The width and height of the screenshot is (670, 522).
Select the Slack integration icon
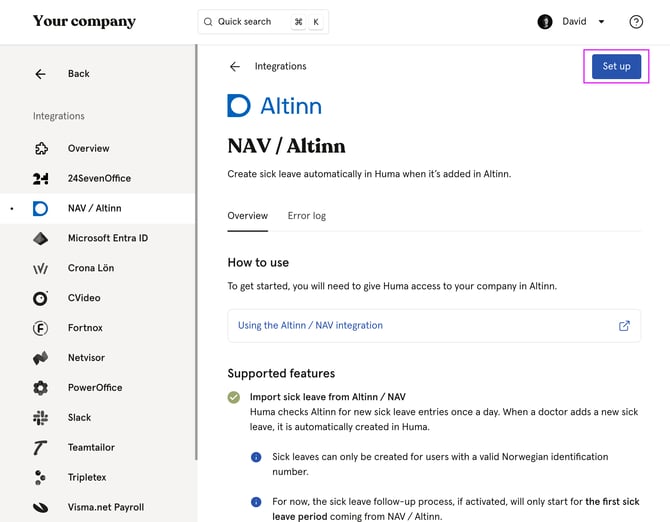pyautogui.click(x=41, y=418)
